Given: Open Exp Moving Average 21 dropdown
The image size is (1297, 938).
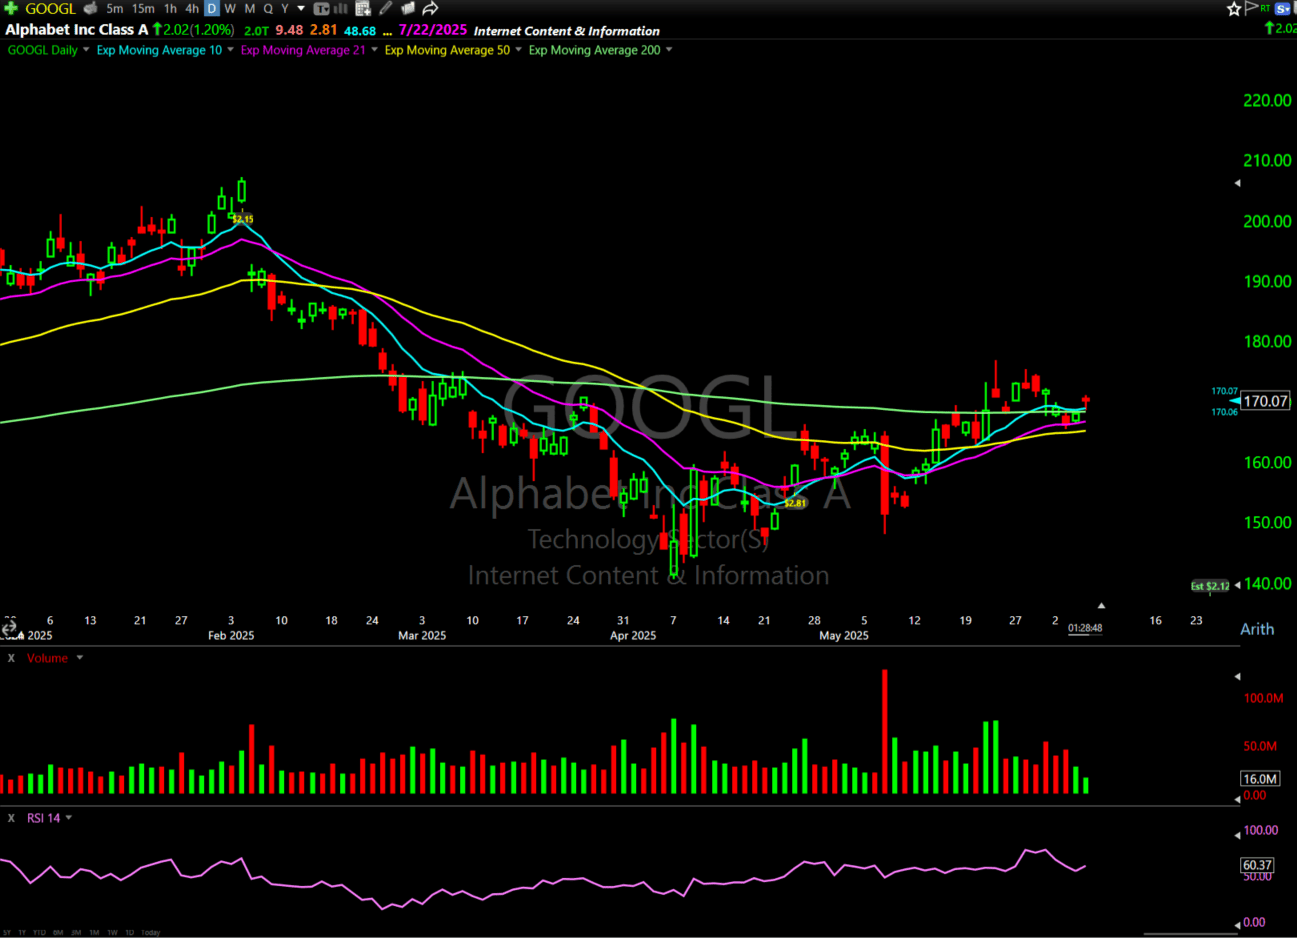Looking at the screenshot, I should [x=375, y=50].
